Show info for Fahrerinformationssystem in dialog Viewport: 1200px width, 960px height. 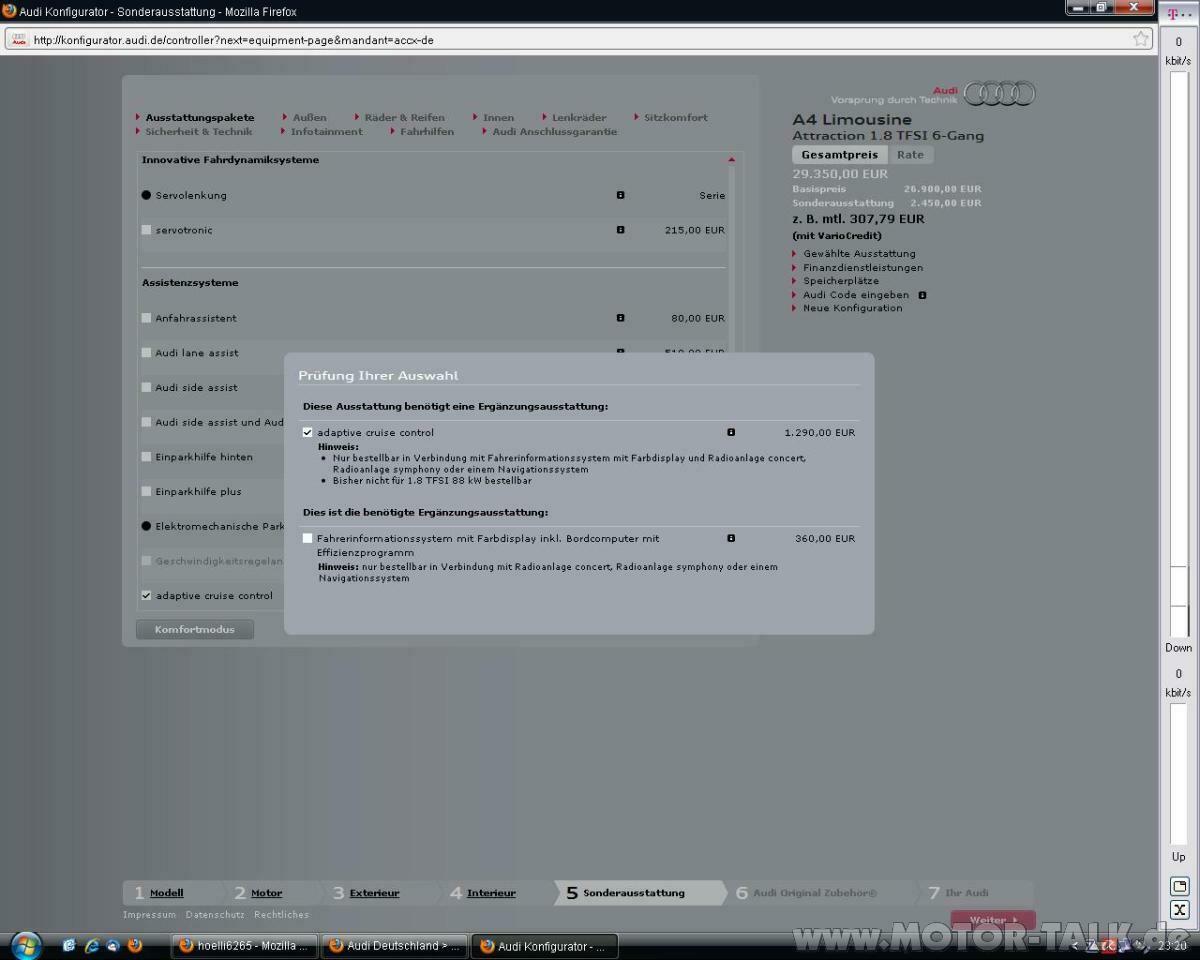tap(731, 538)
